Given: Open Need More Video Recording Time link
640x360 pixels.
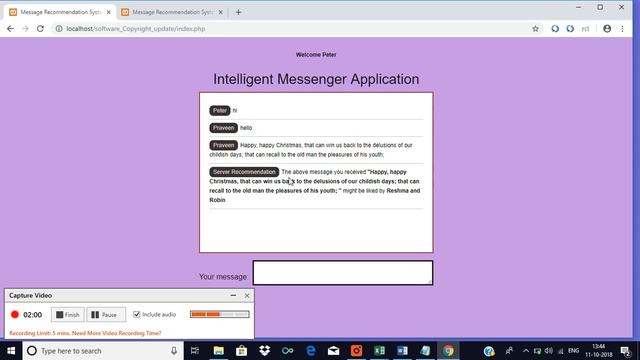Looking at the screenshot, I should point(117,333).
